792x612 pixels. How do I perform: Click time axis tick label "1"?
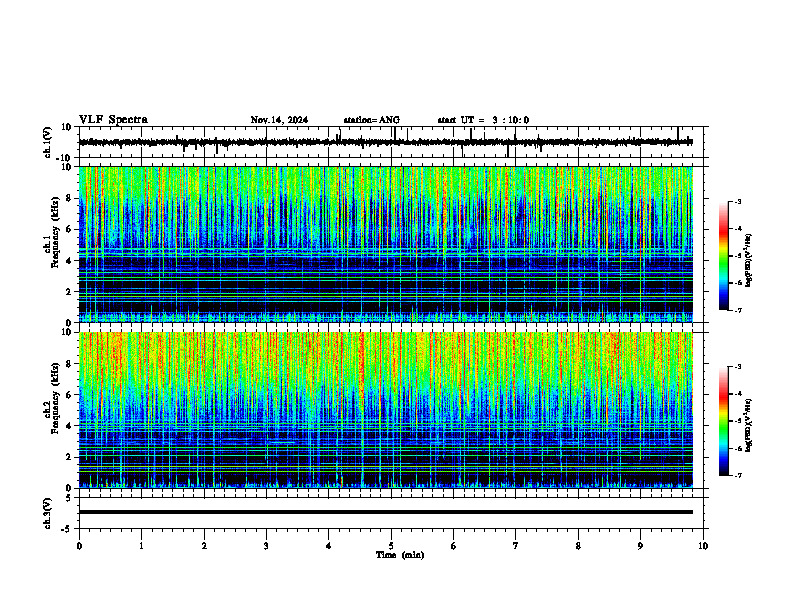pos(141,546)
